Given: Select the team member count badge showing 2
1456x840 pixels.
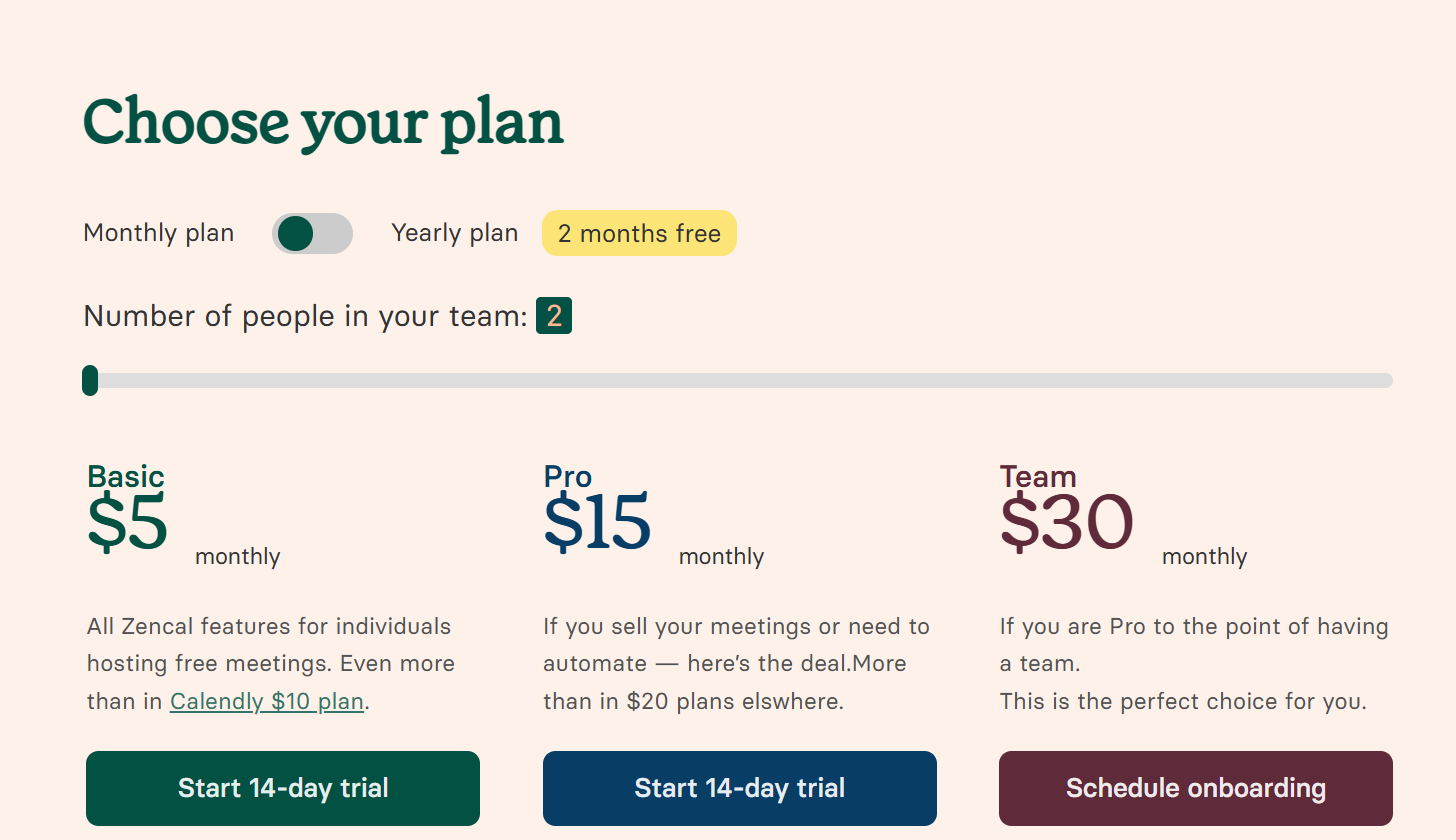Looking at the screenshot, I should pos(555,316).
